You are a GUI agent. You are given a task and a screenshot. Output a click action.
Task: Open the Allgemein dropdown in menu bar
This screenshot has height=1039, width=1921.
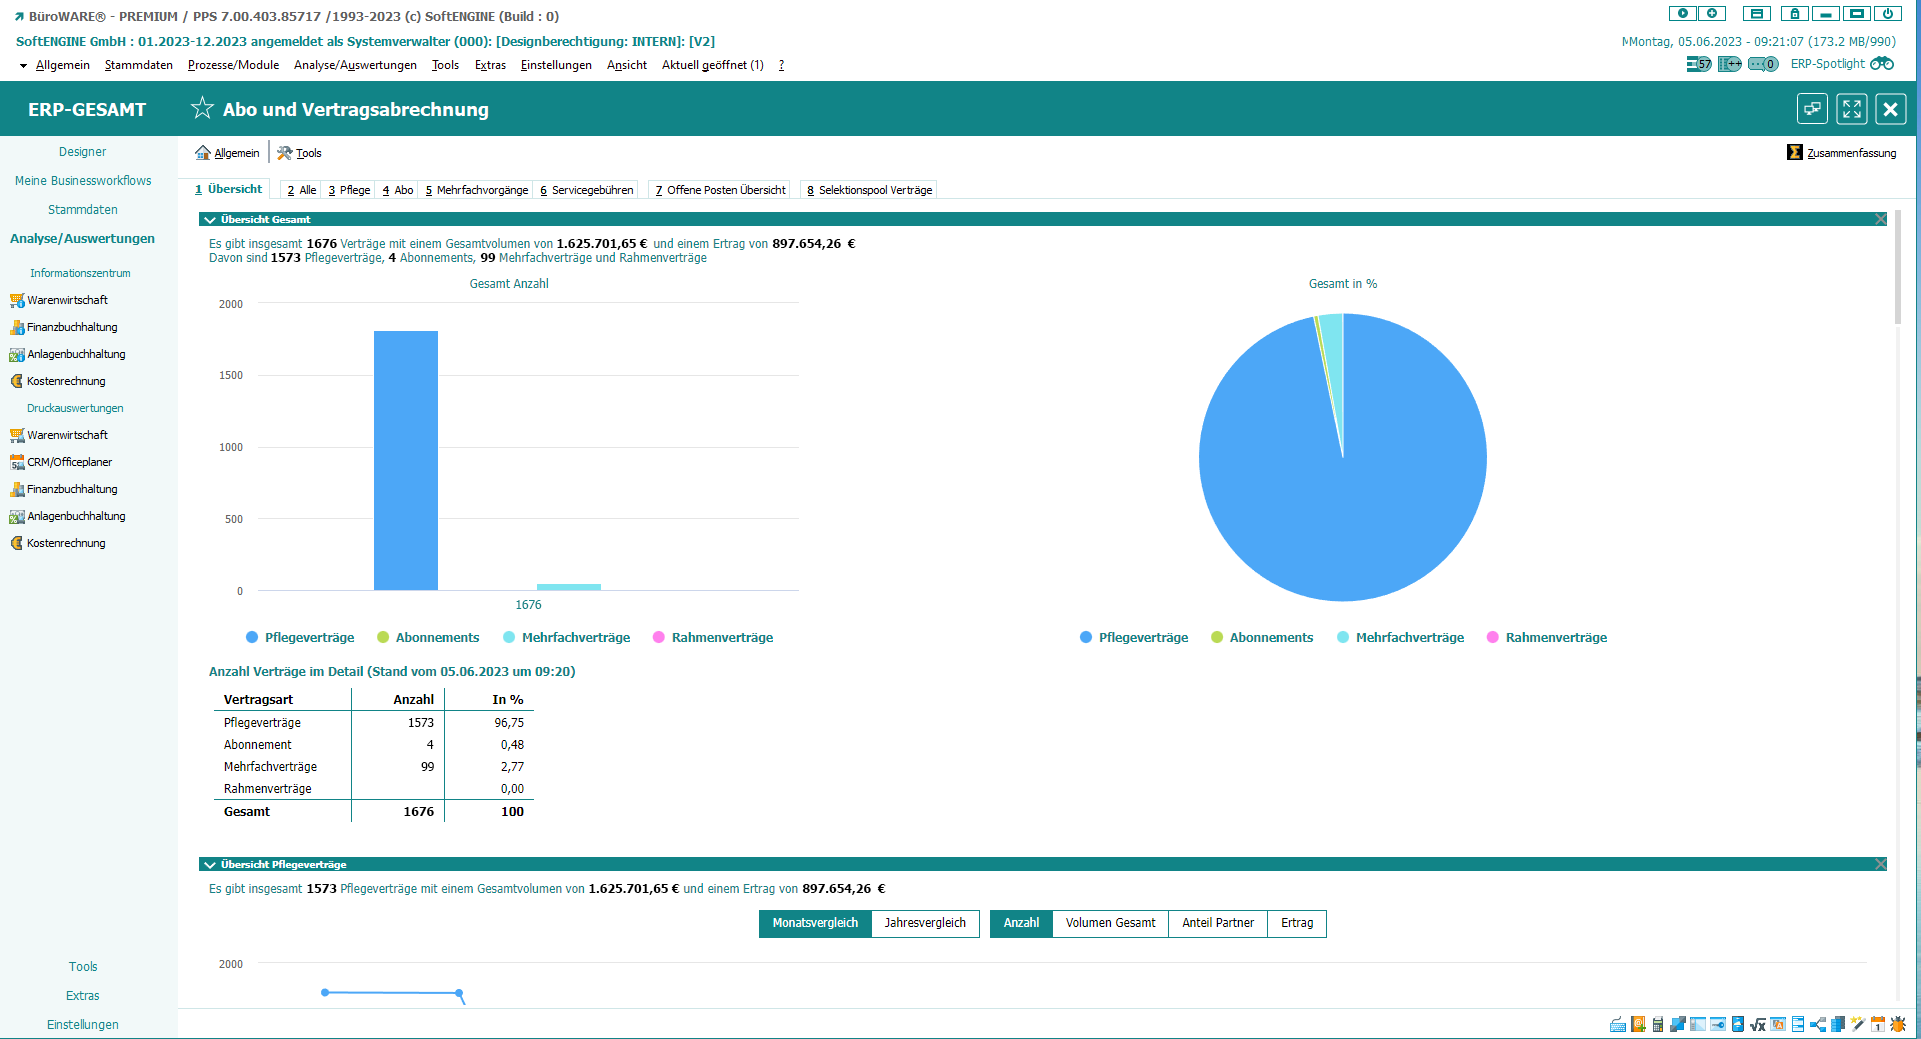coord(62,65)
